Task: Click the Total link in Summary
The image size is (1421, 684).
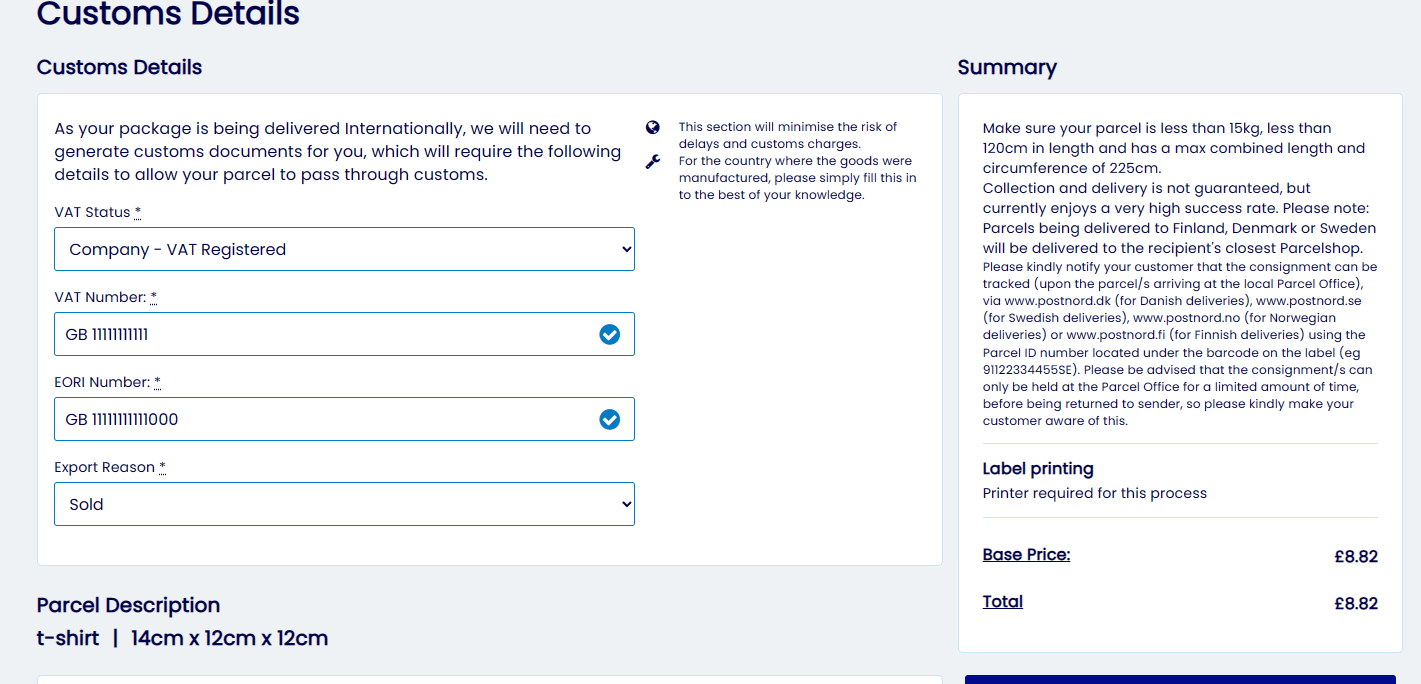Action: (1002, 602)
